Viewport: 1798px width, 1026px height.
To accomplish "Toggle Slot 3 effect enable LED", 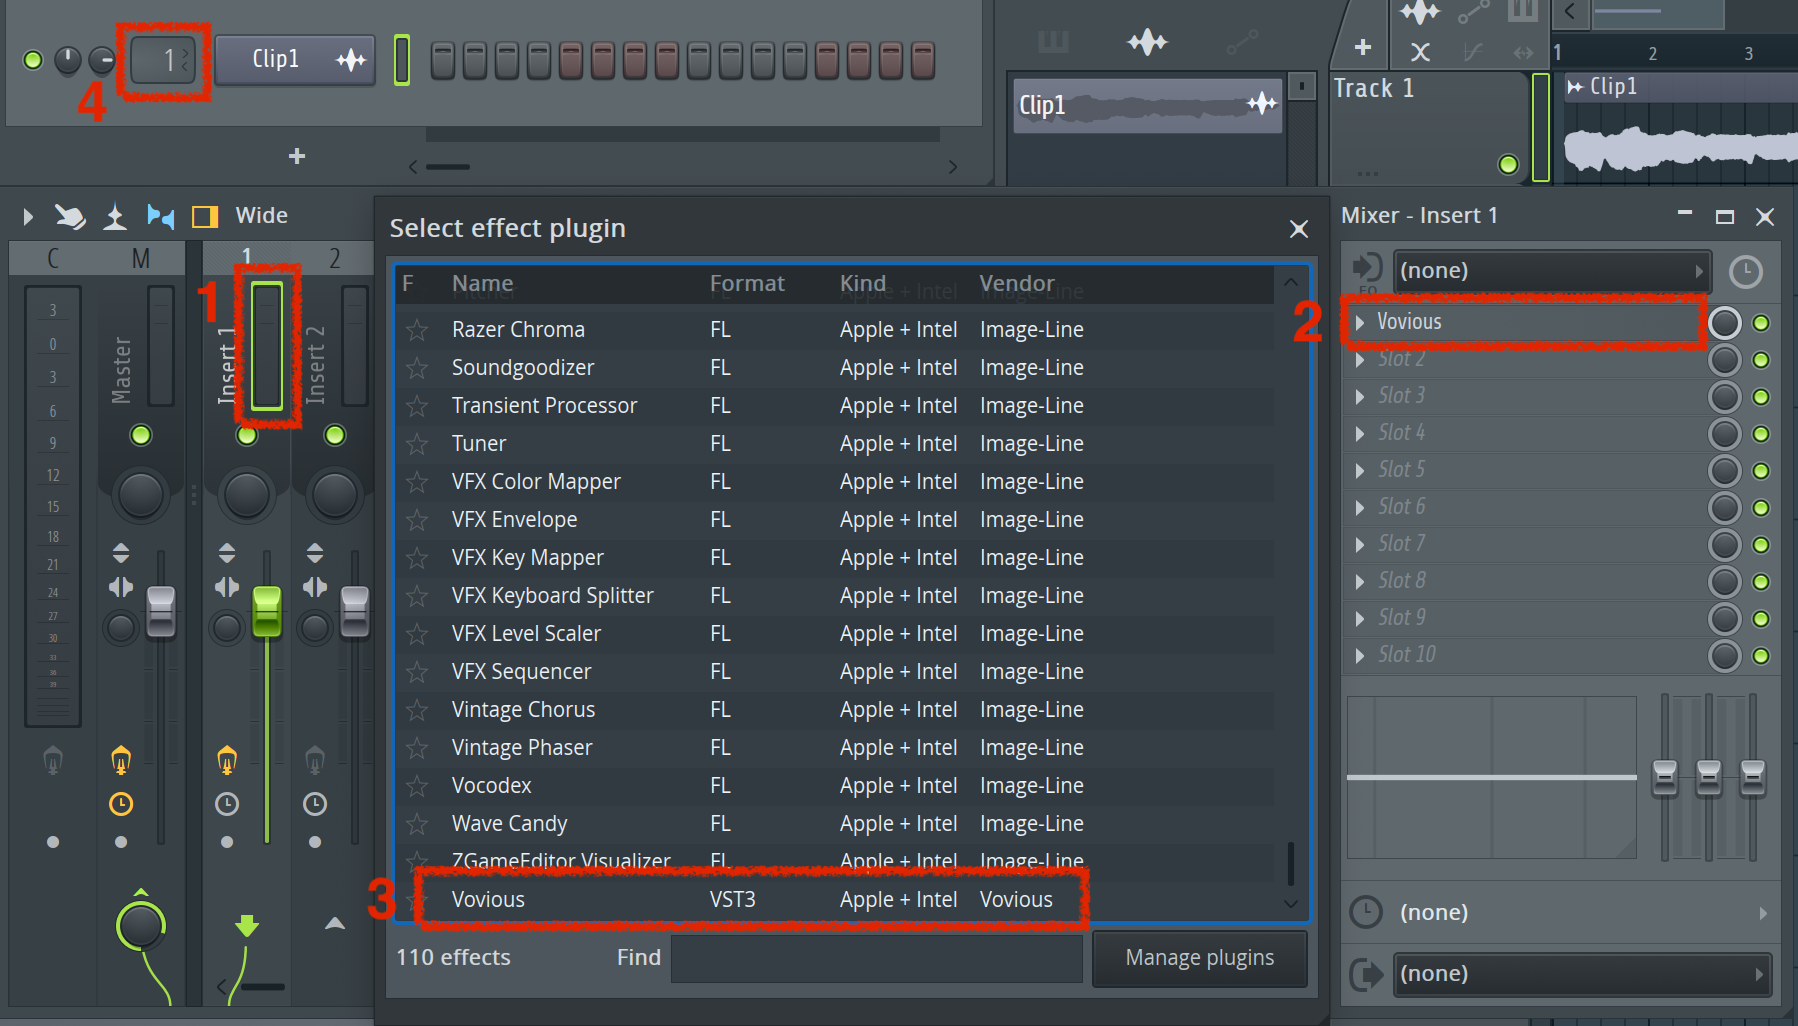I will pyautogui.click(x=1761, y=397).
